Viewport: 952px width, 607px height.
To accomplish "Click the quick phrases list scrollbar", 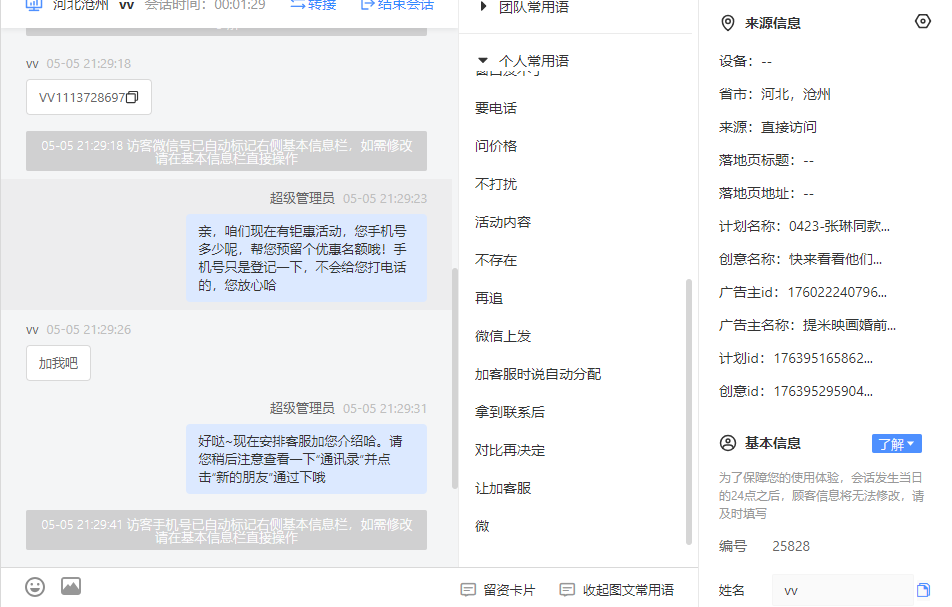I will pyautogui.click(x=688, y=412).
